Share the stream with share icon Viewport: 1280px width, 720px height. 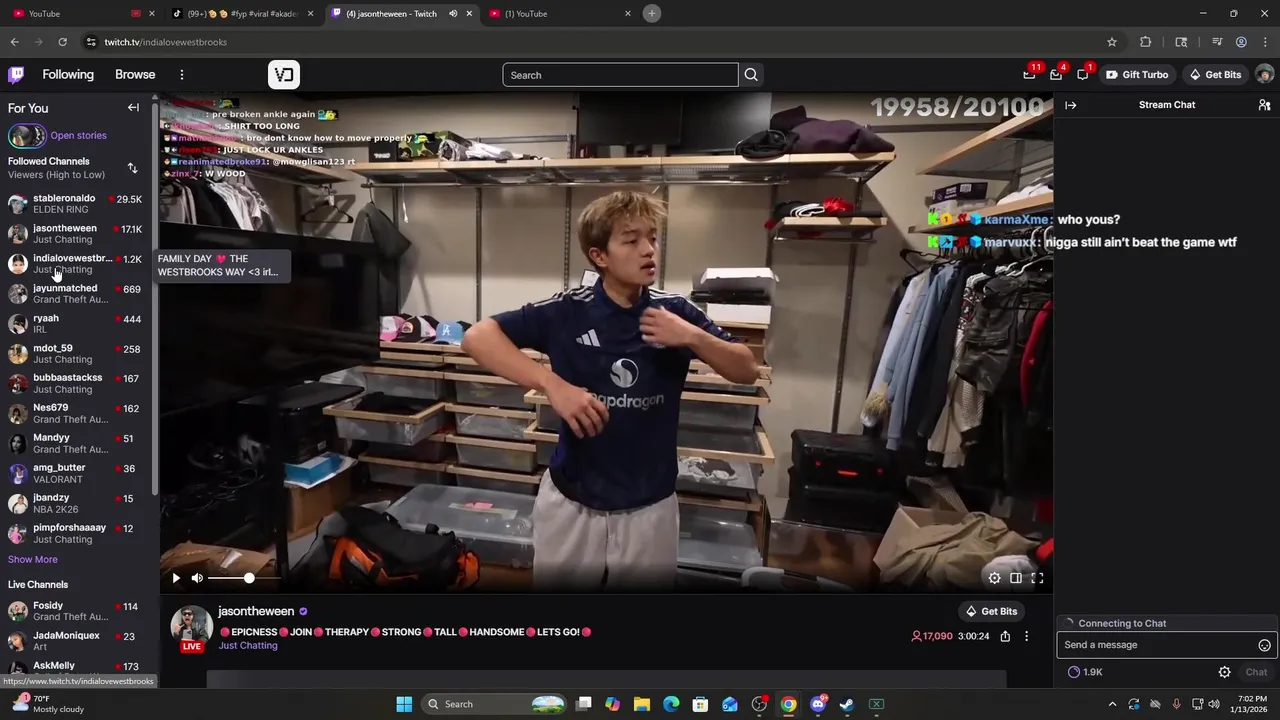[x=1005, y=636]
